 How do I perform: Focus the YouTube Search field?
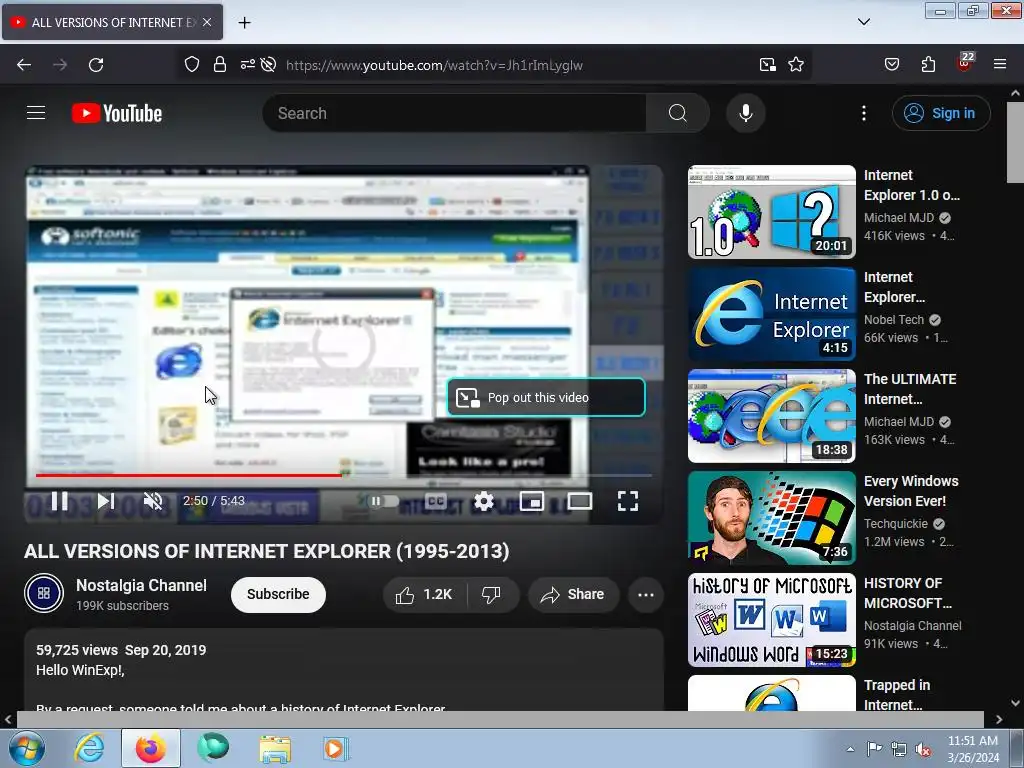point(455,113)
